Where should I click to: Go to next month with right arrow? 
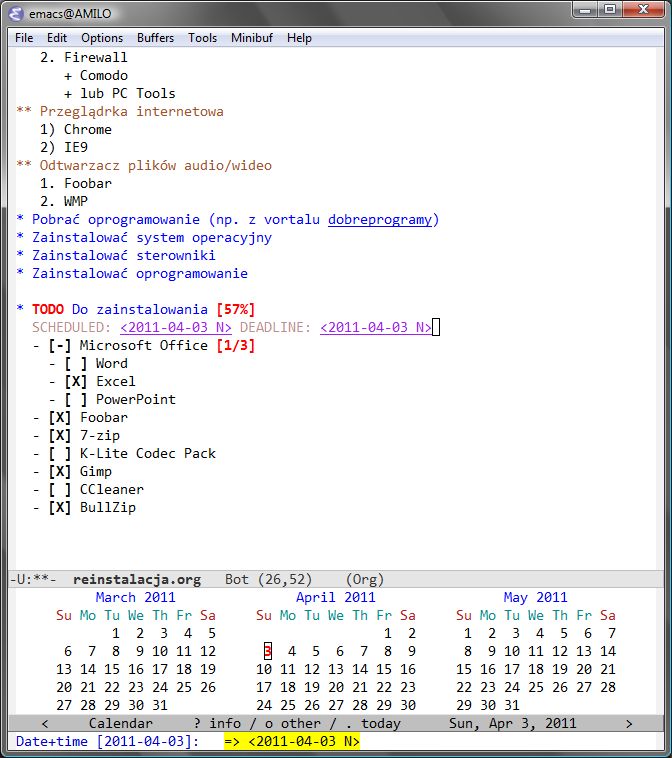click(628, 723)
